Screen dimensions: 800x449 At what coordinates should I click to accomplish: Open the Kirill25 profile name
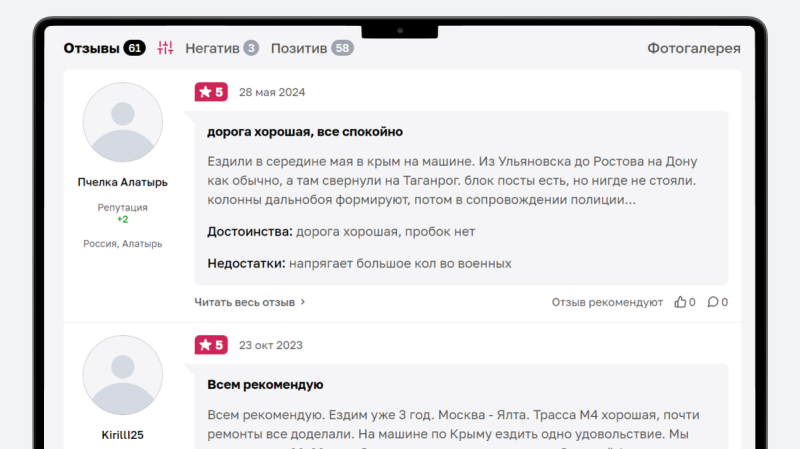coord(122,435)
